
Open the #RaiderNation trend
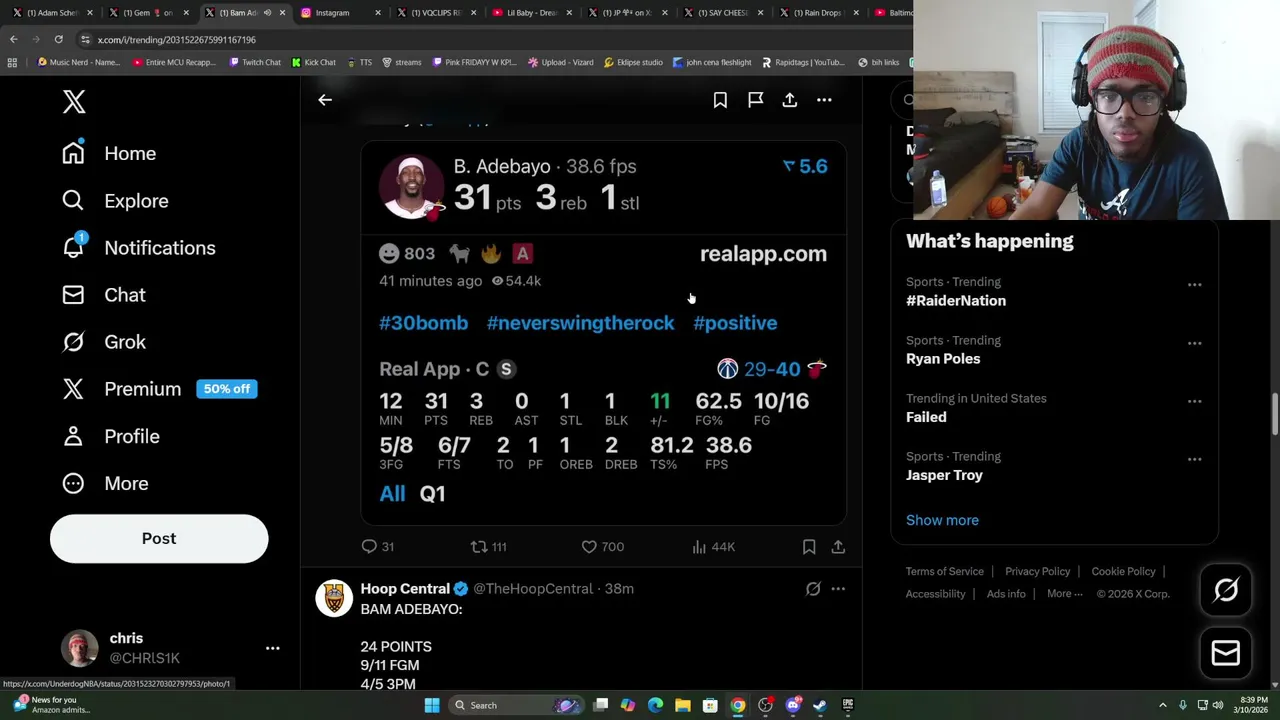point(956,301)
